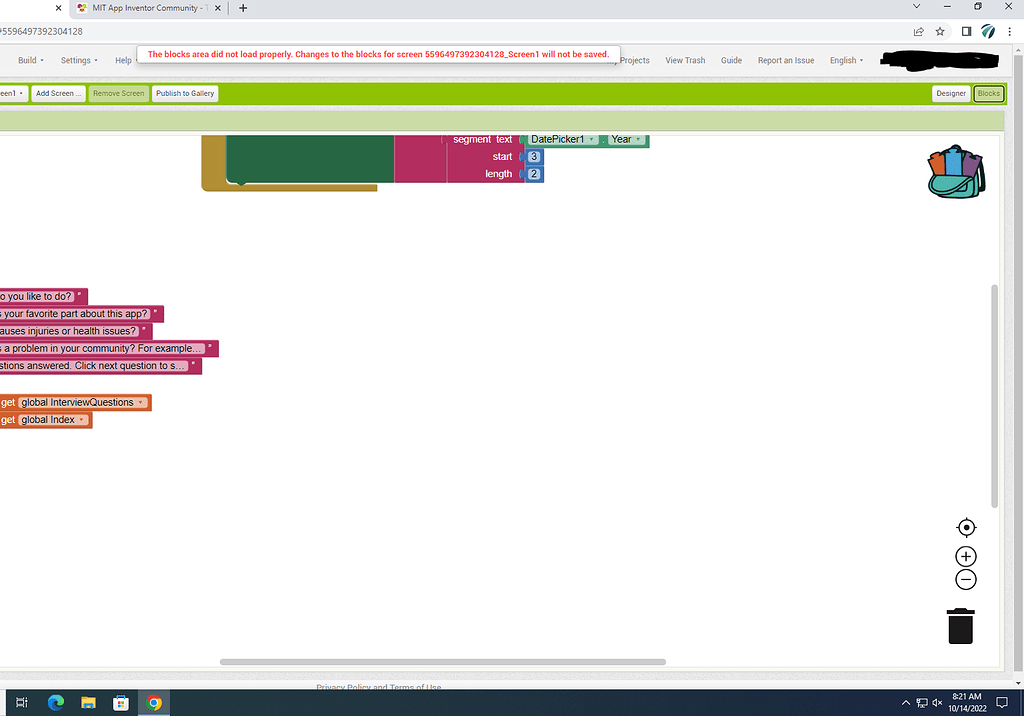Click the center-blocks target icon
This screenshot has height=716, width=1024.
click(965, 527)
